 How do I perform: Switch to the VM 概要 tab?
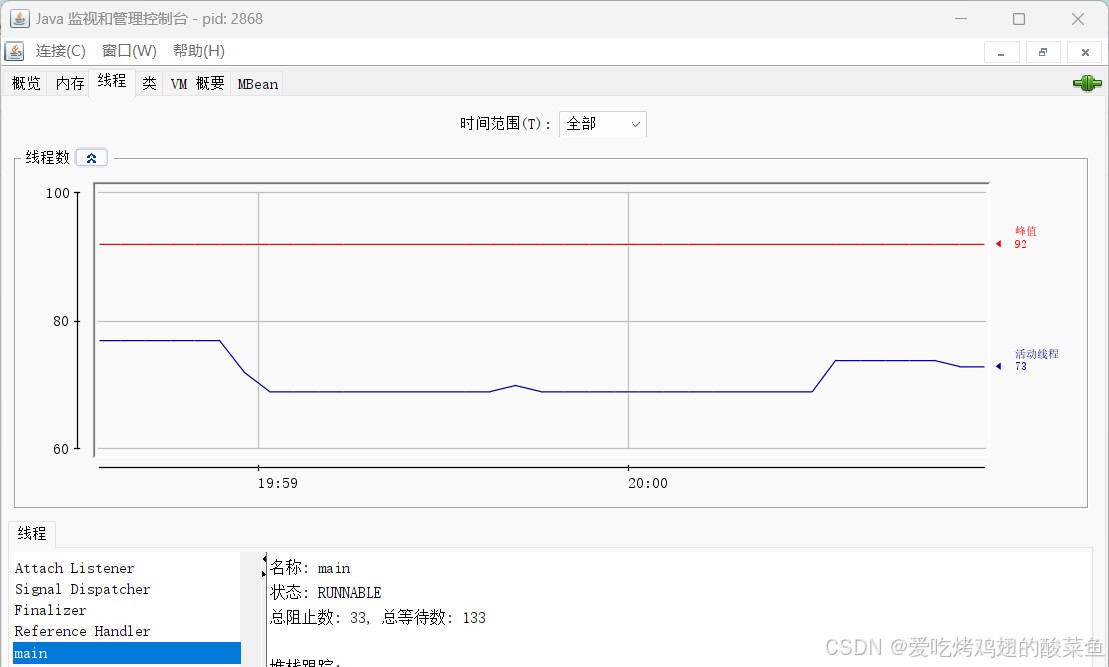[197, 83]
